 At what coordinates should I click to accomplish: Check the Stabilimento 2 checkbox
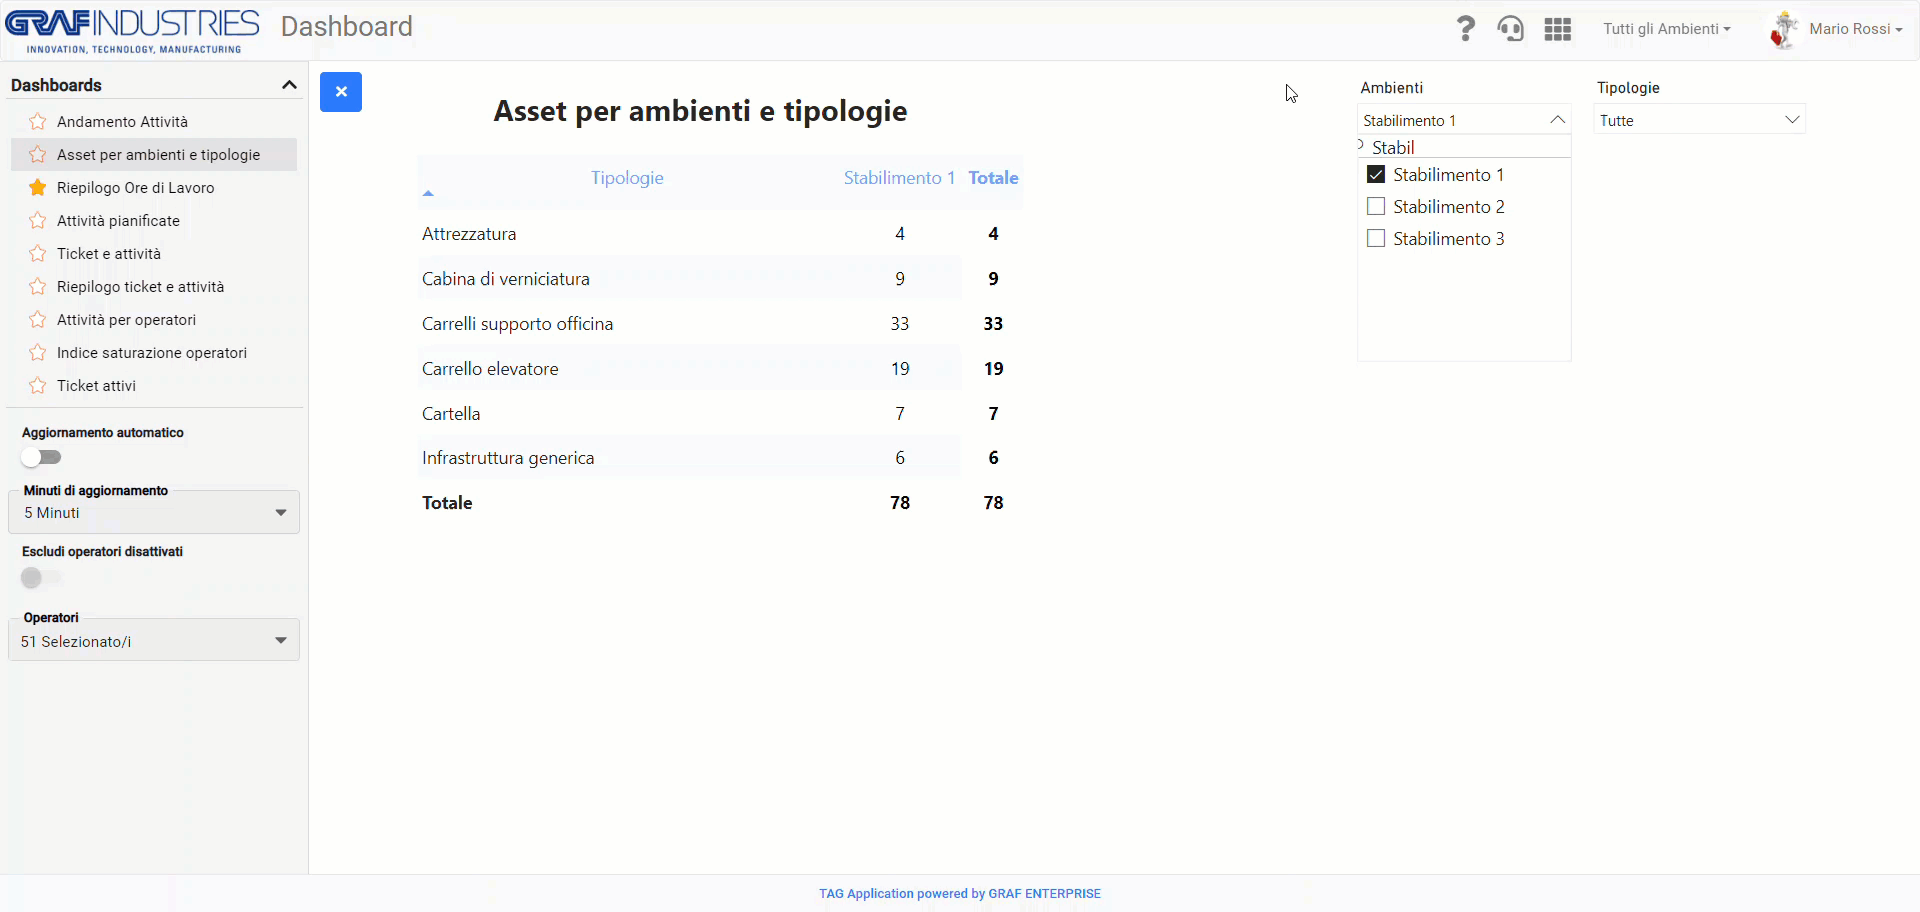(x=1376, y=206)
